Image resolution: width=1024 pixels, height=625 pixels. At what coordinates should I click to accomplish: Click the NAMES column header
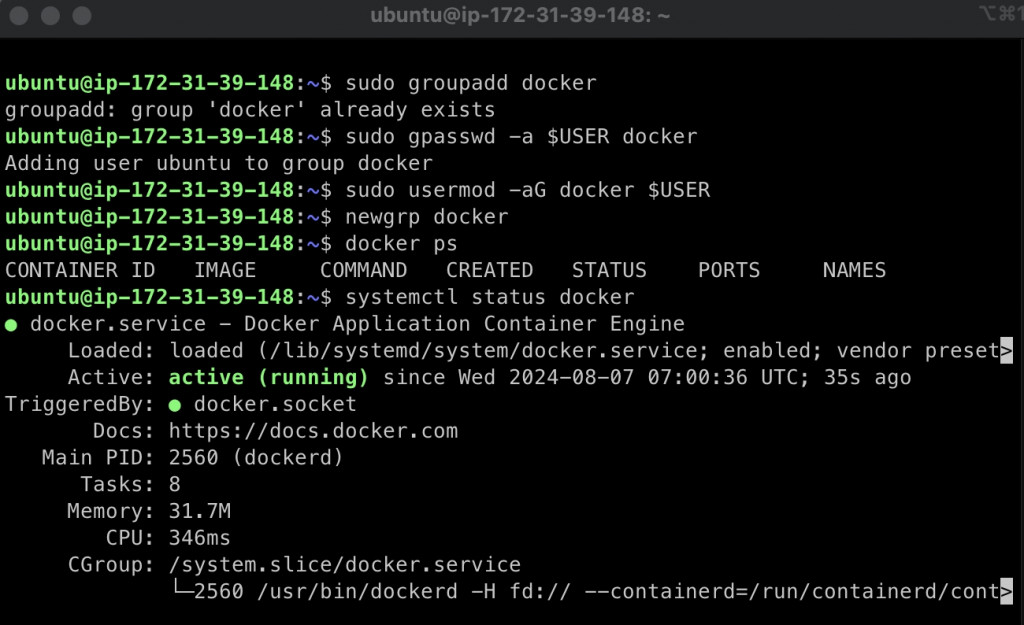tap(854, 270)
